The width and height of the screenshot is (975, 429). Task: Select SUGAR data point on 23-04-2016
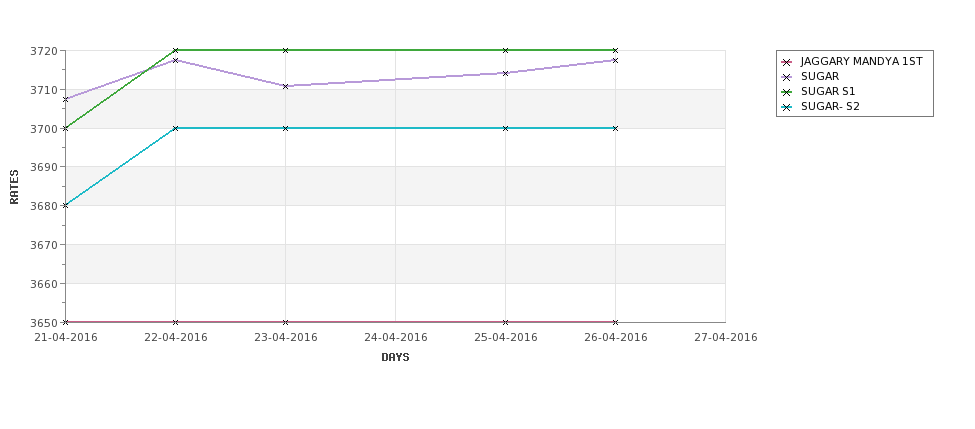[285, 86]
